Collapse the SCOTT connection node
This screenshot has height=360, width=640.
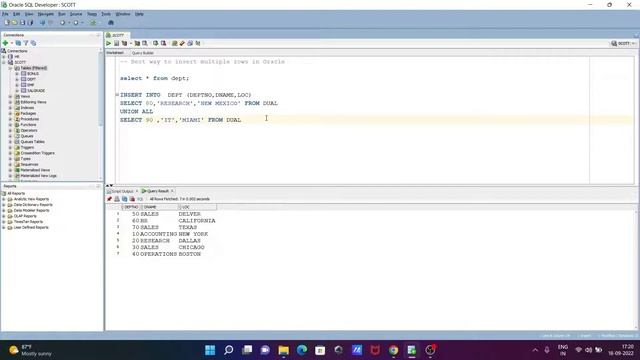tap(4, 62)
